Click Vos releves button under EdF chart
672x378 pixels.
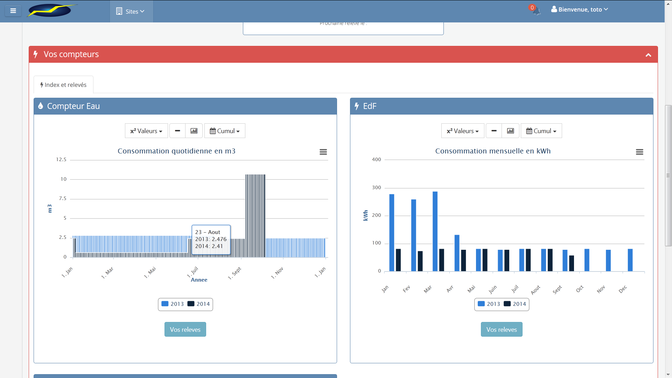pos(501,330)
